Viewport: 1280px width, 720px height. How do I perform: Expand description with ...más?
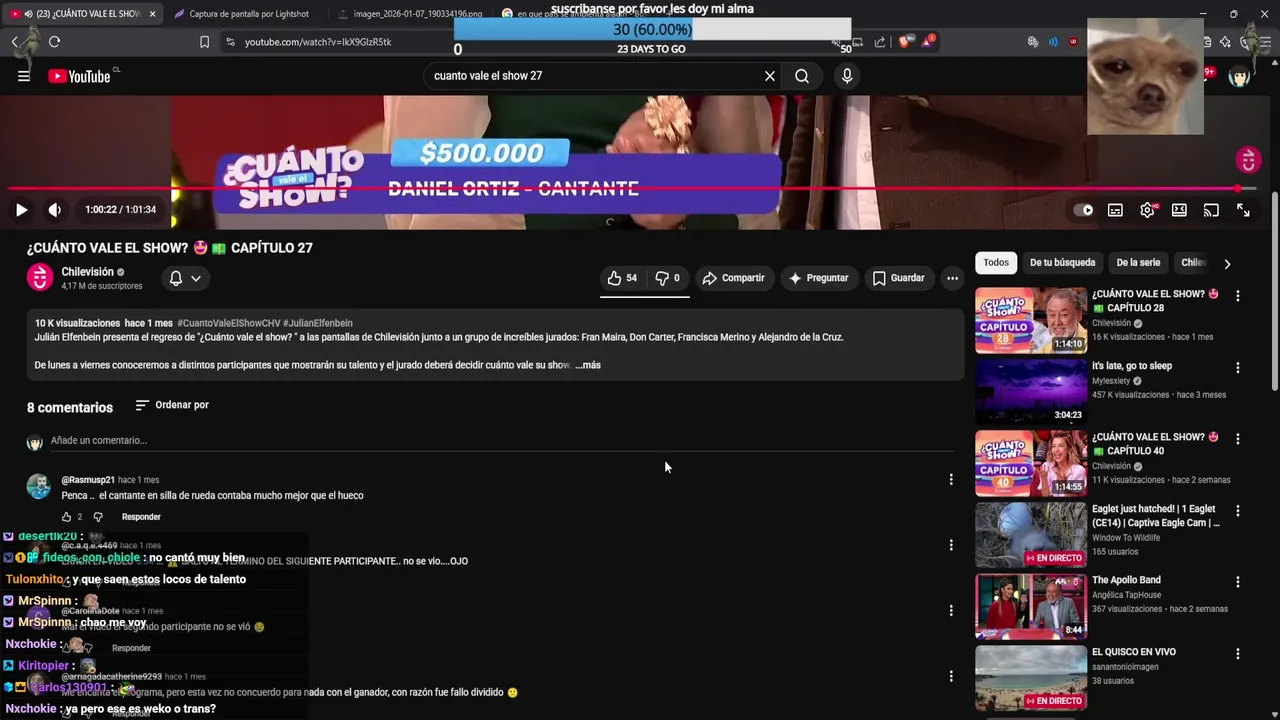tap(588, 365)
